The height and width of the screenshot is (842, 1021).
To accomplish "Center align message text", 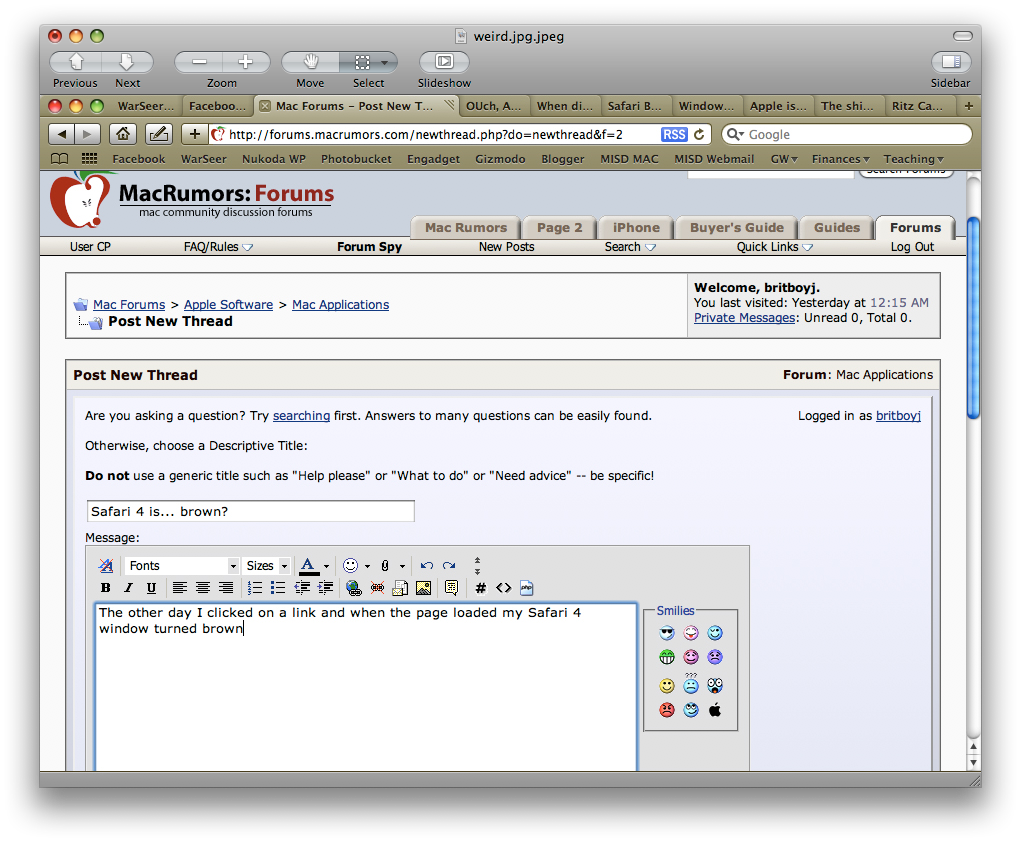I will click(x=203, y=588).
